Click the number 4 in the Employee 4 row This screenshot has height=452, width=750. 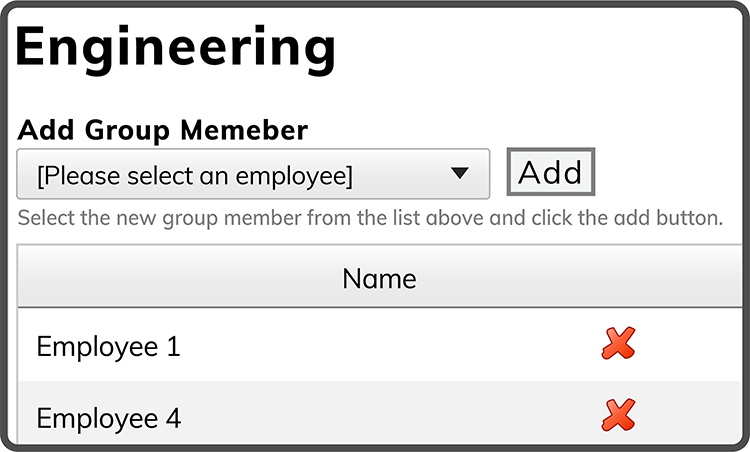[173, 418]
